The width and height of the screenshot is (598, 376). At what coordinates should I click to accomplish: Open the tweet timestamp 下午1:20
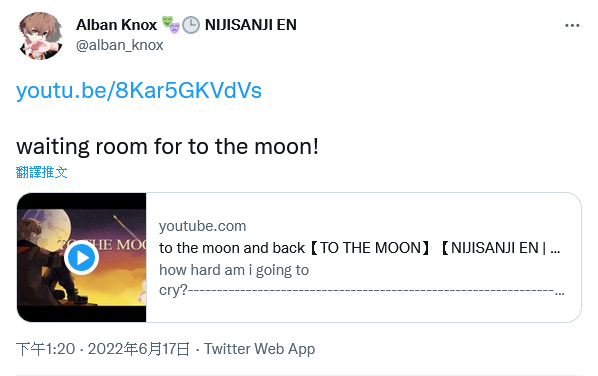46,349
